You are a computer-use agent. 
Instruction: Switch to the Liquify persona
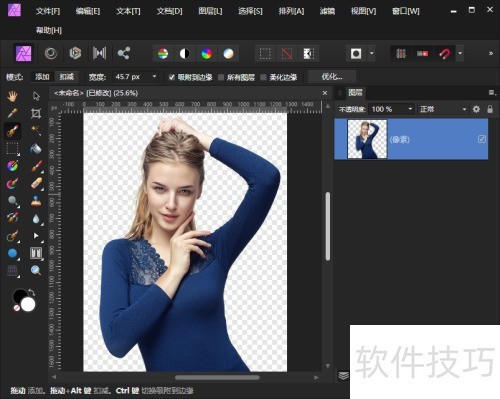click(x=51, y=53)
